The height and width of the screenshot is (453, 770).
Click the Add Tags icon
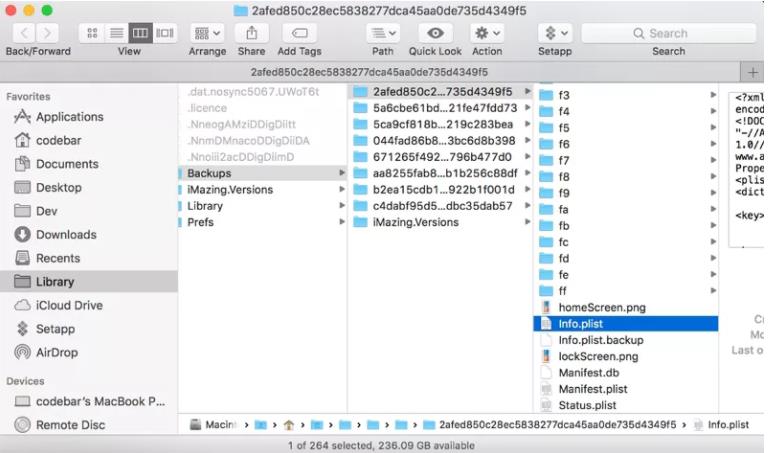tap(299, 33)
